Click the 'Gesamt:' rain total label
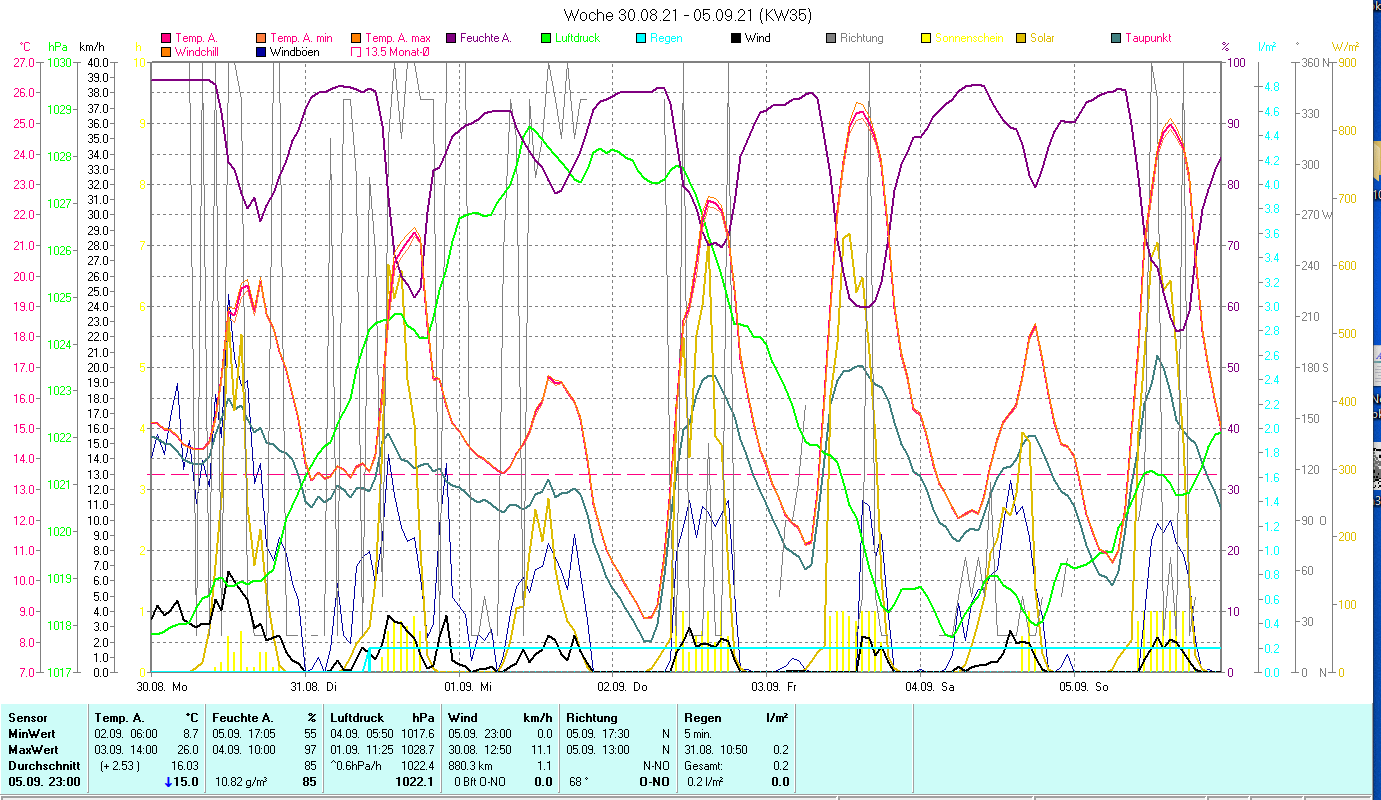The height and width of the screenshot is (800, 1381). click(x=704, y=766)
